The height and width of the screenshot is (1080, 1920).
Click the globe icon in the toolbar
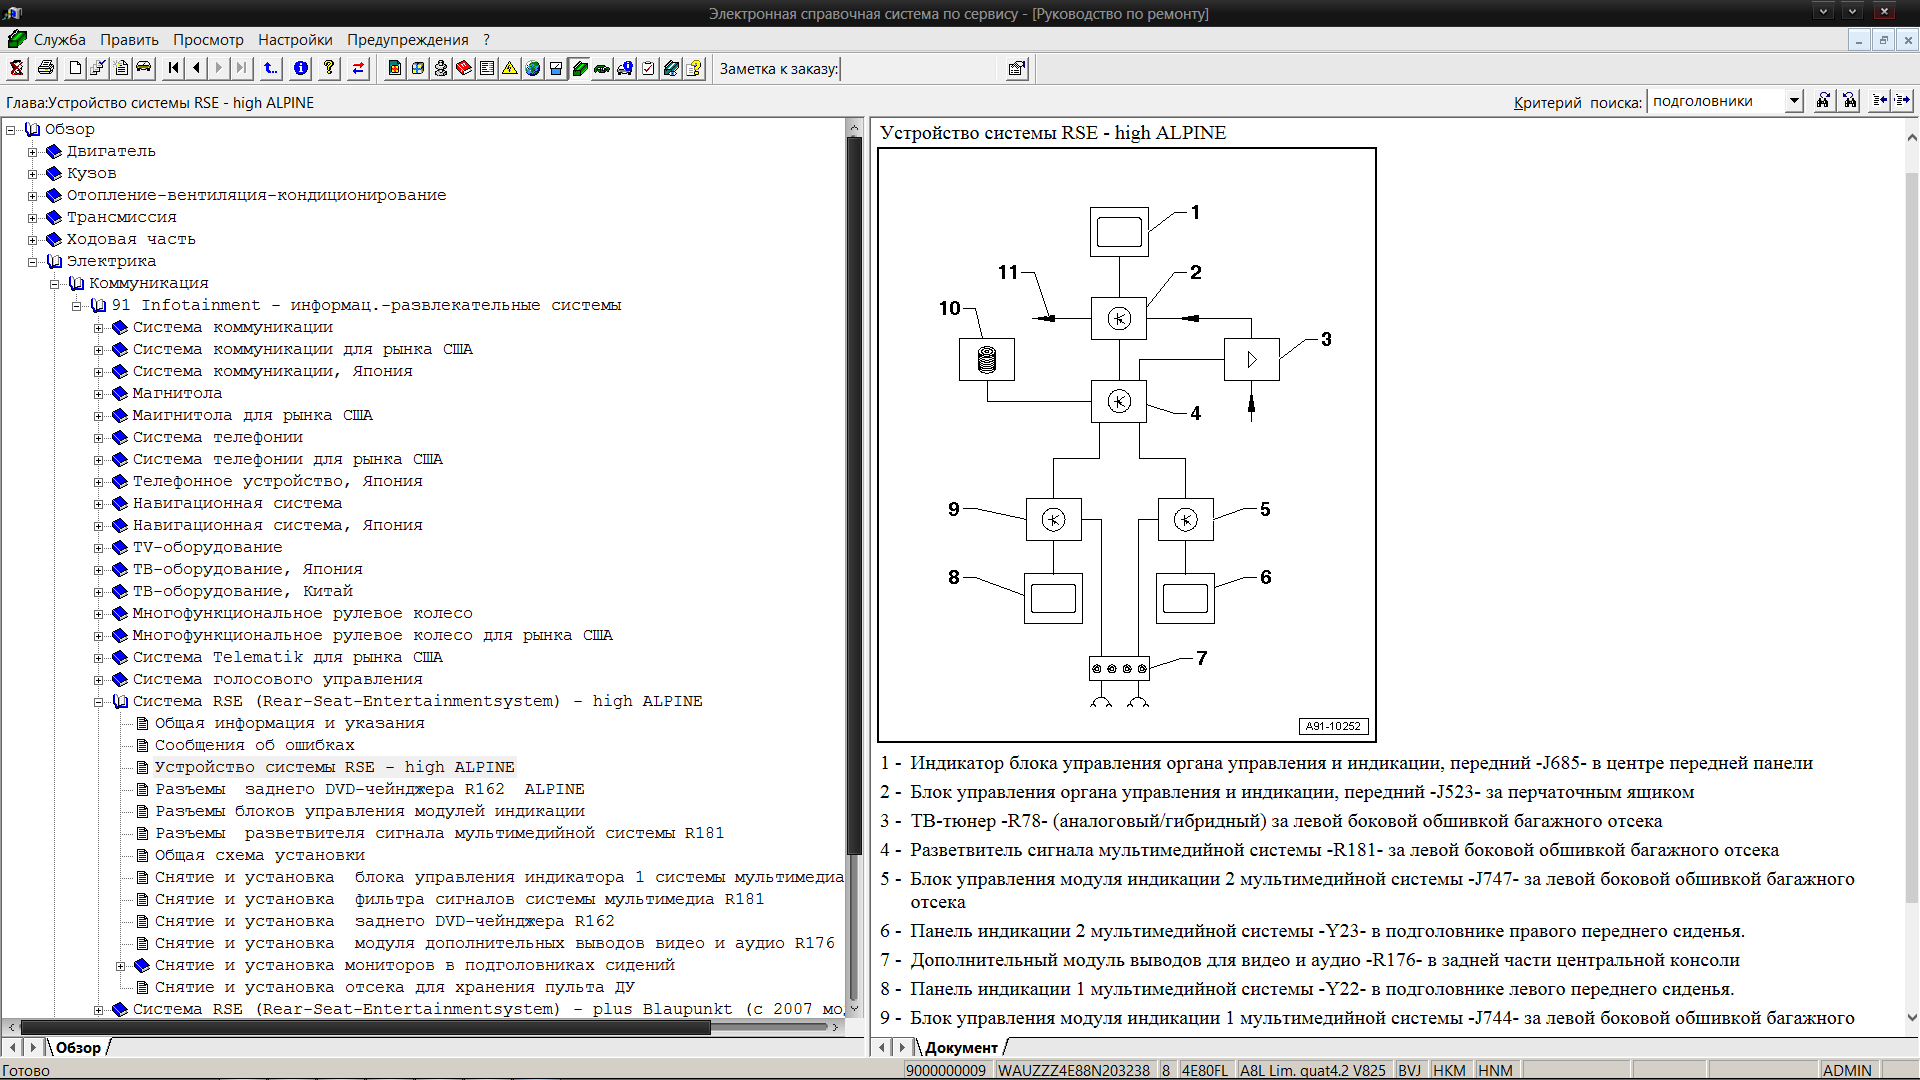pos(533,69)
